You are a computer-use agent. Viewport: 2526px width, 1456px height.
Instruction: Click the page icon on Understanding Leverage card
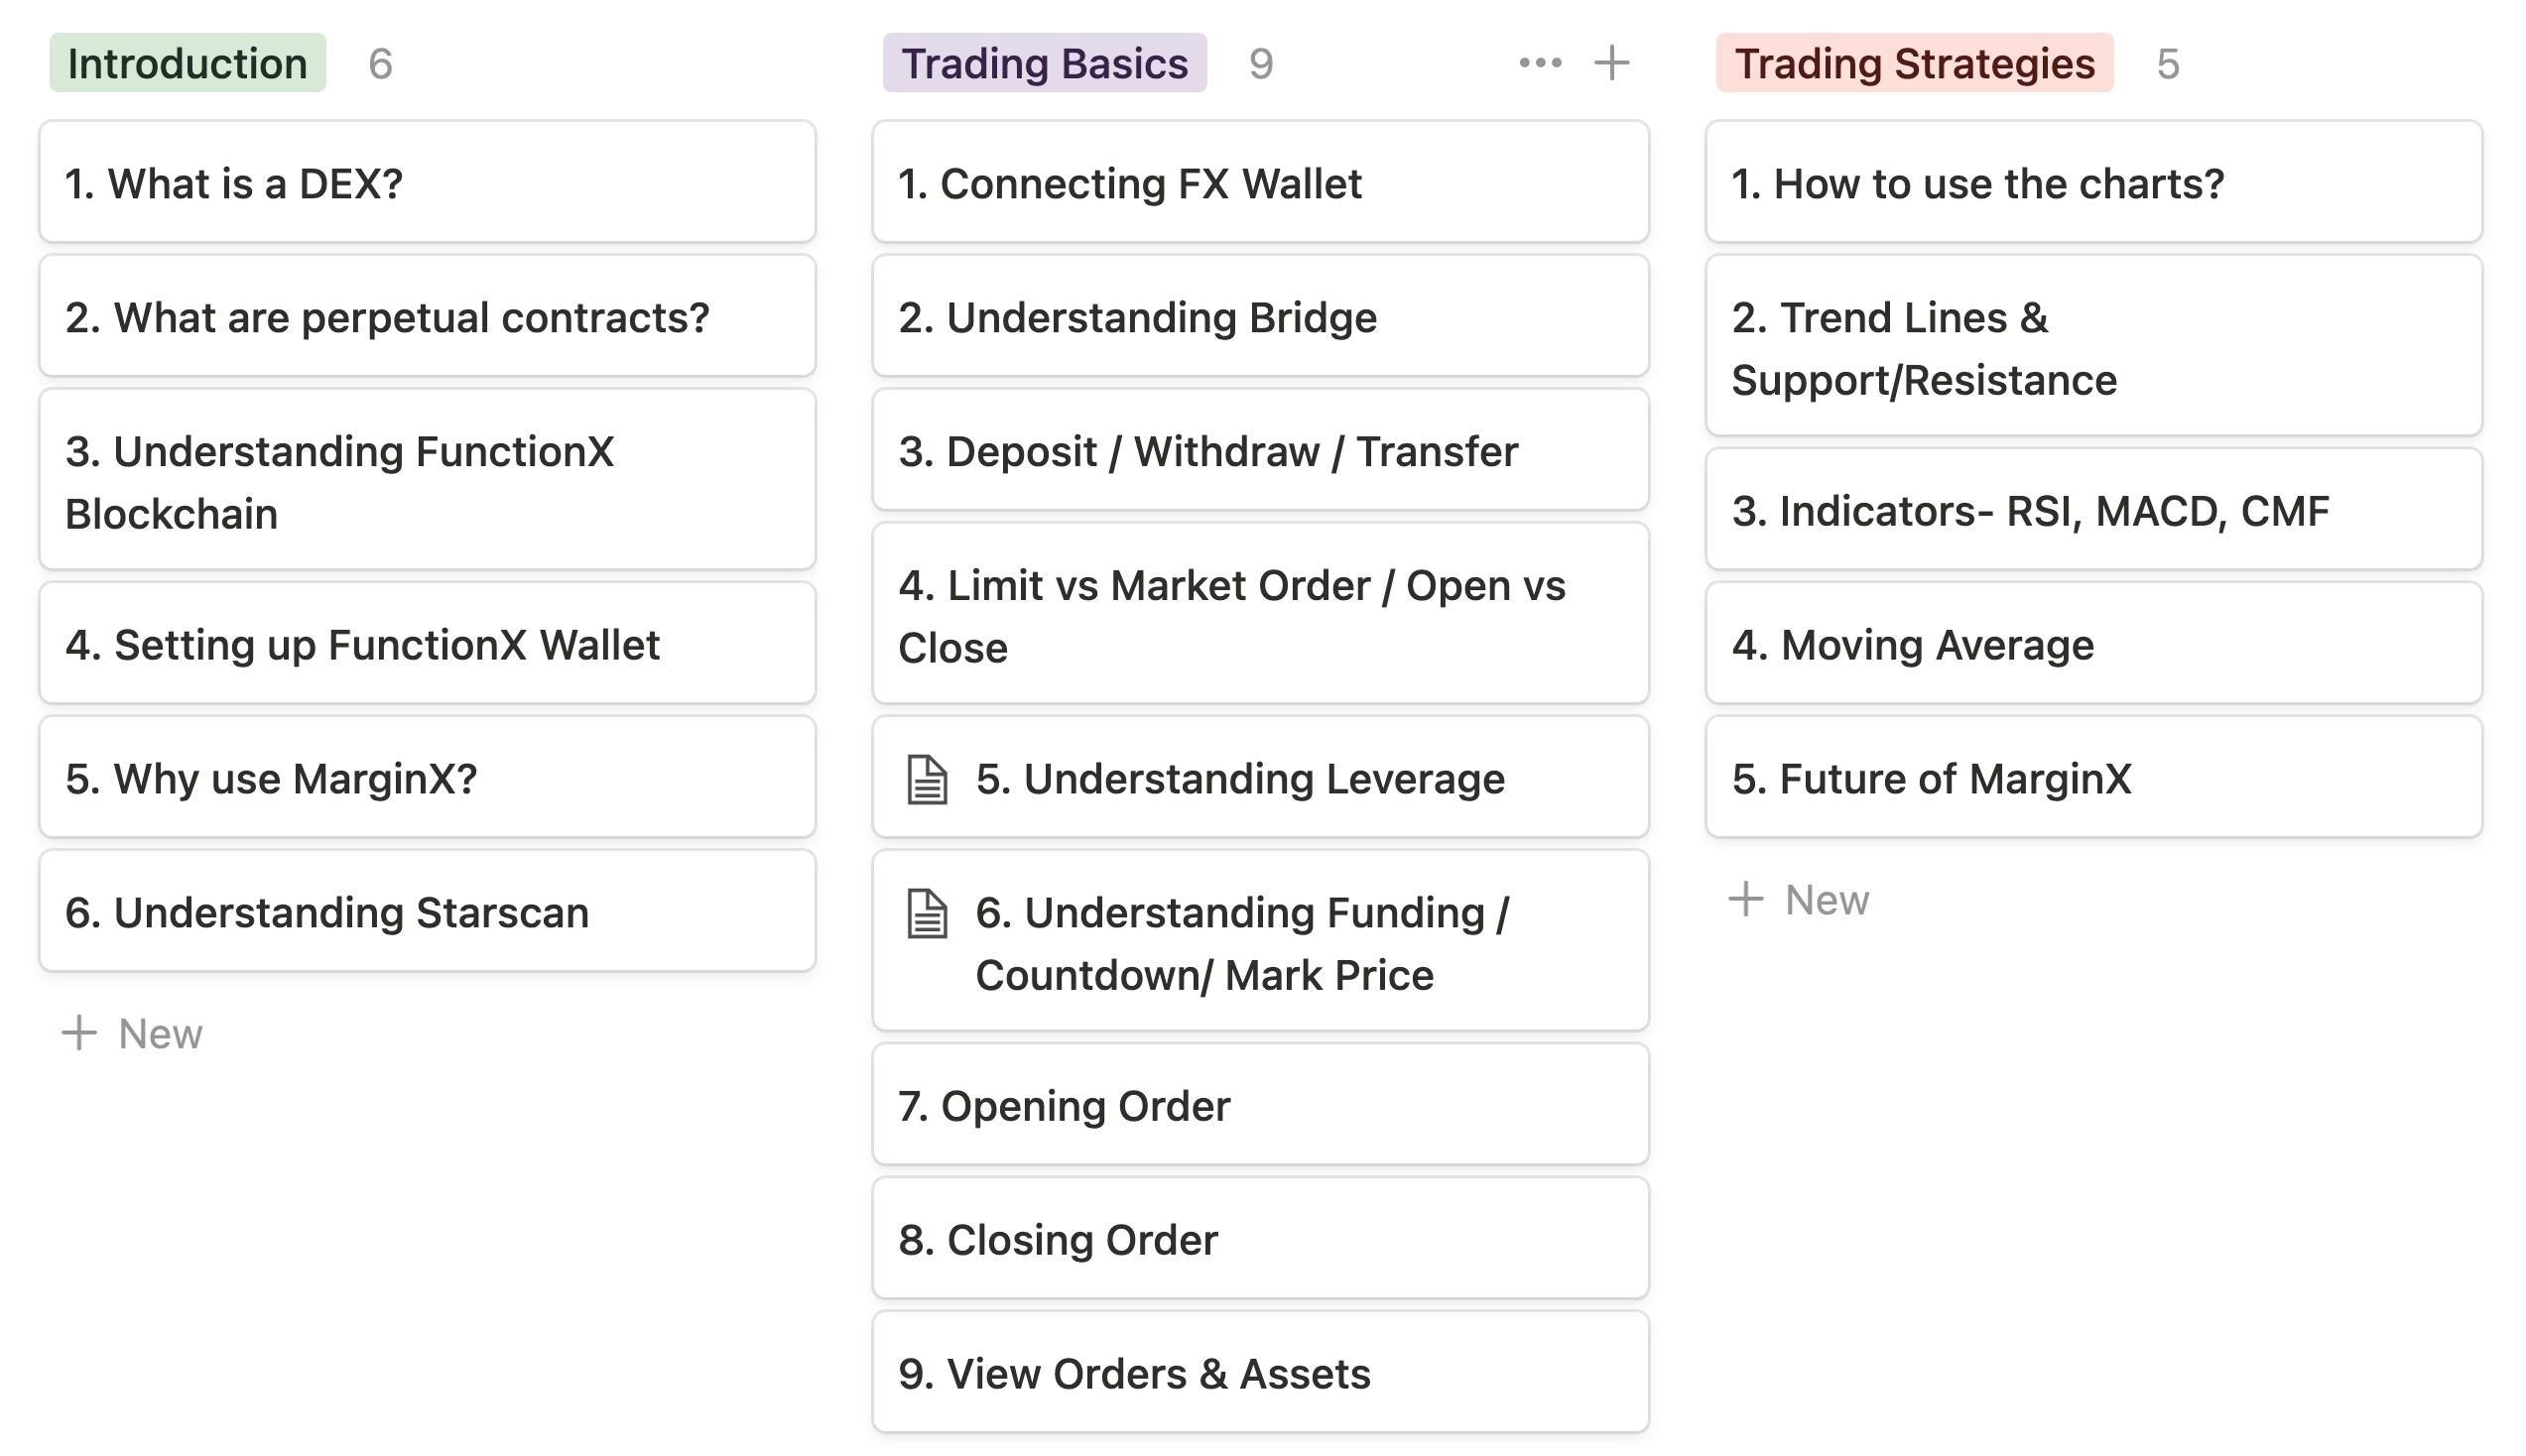tap(927, 779)
